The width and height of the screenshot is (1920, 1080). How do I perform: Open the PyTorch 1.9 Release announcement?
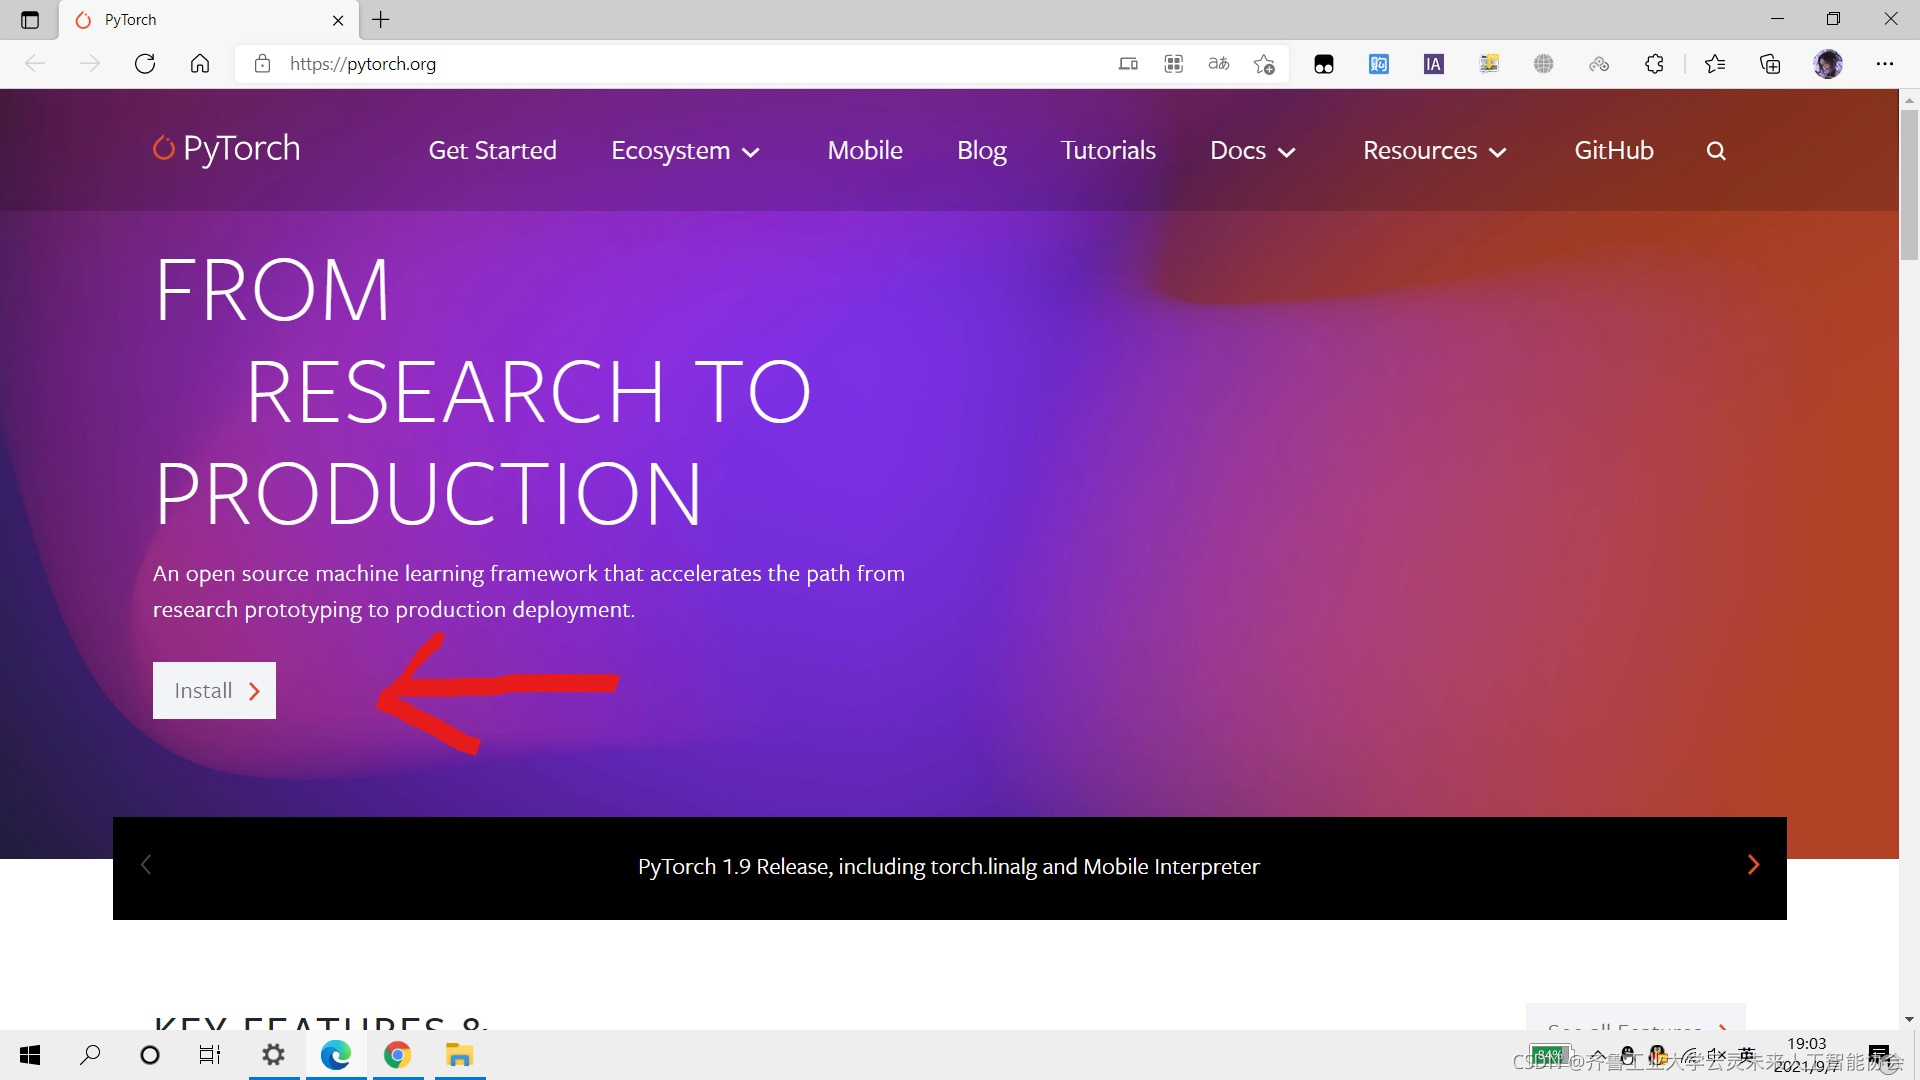pyautogui.click(x=948, y=866)
